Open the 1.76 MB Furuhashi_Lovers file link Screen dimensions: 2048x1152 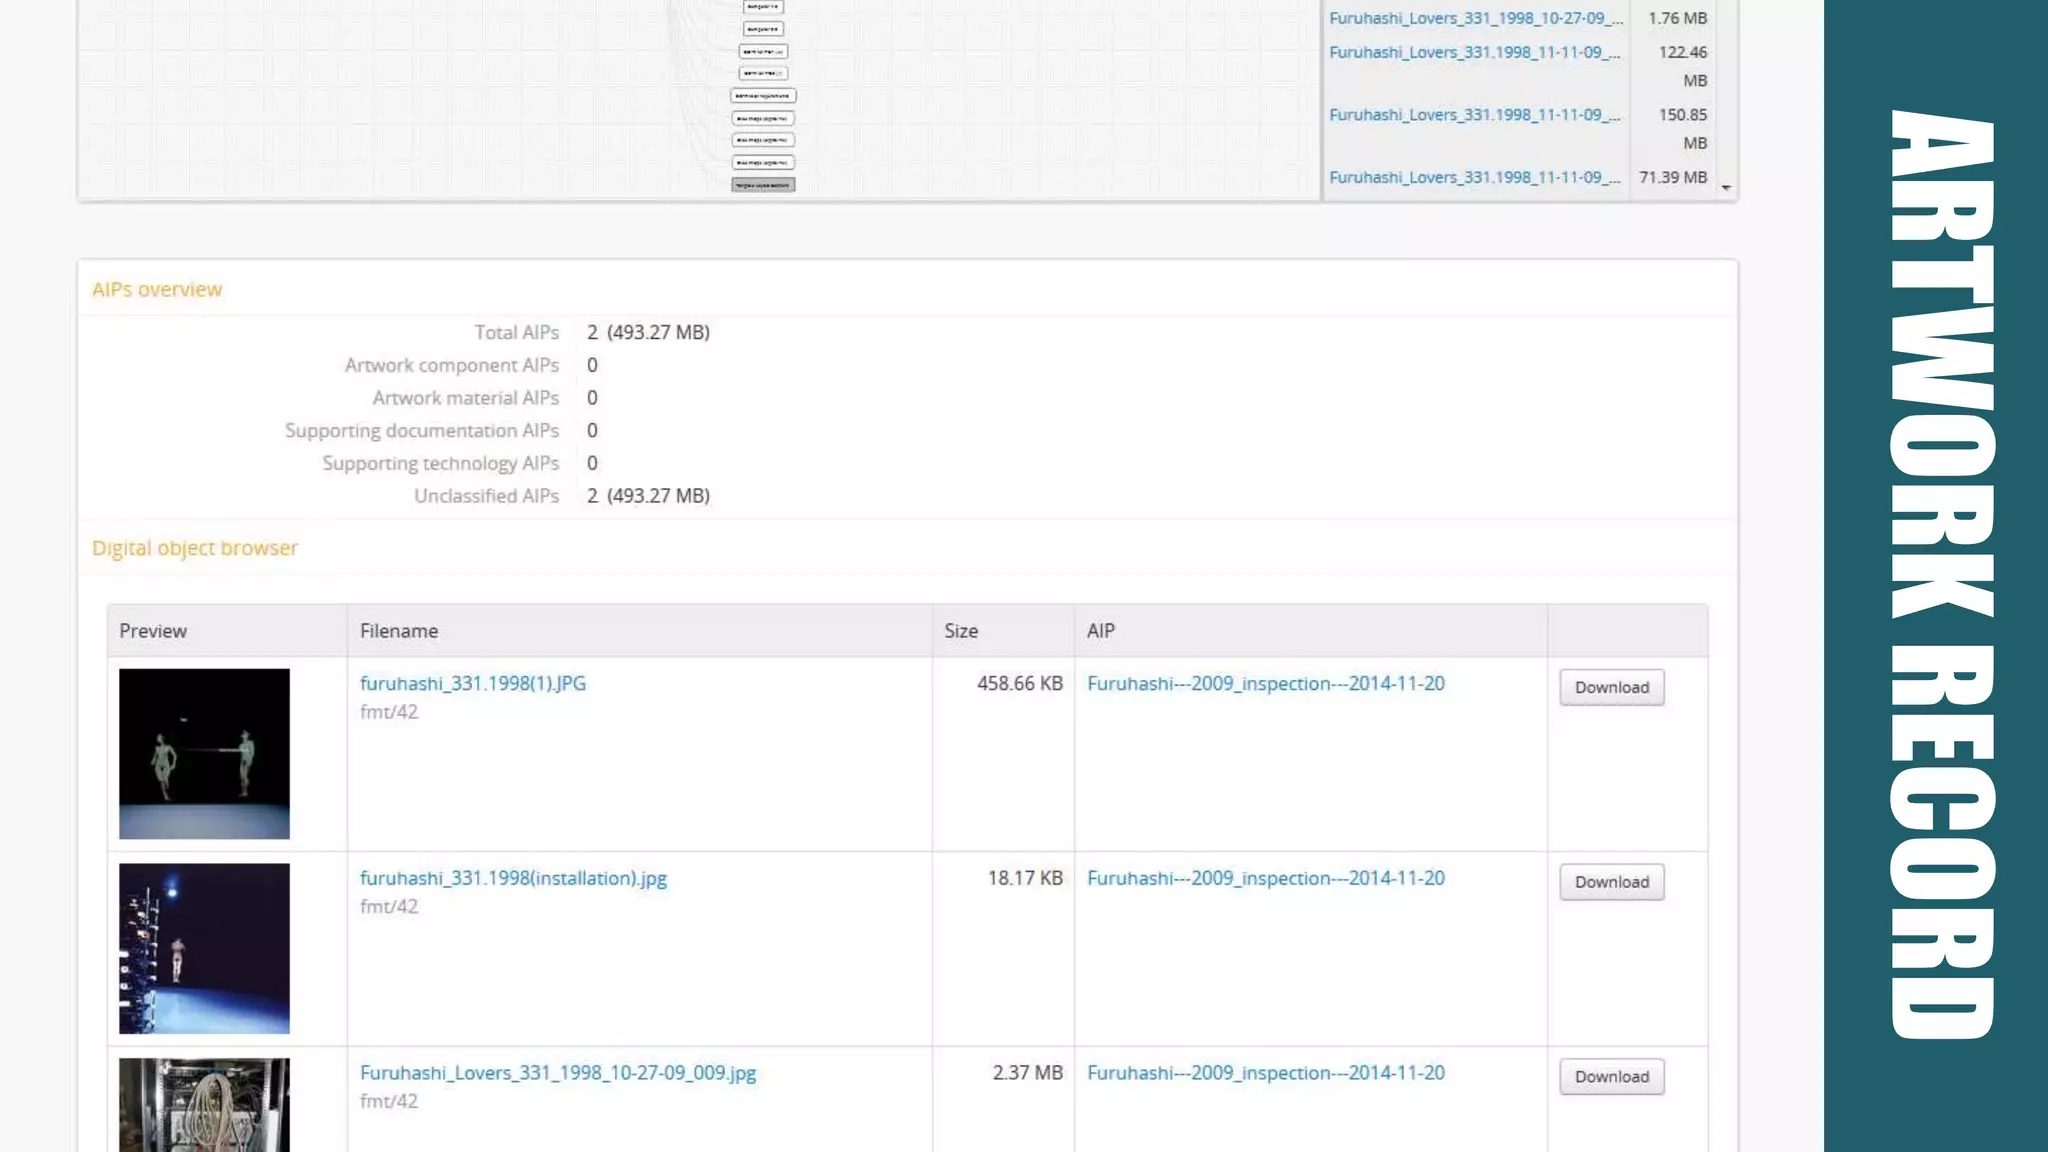[1475, 18]
